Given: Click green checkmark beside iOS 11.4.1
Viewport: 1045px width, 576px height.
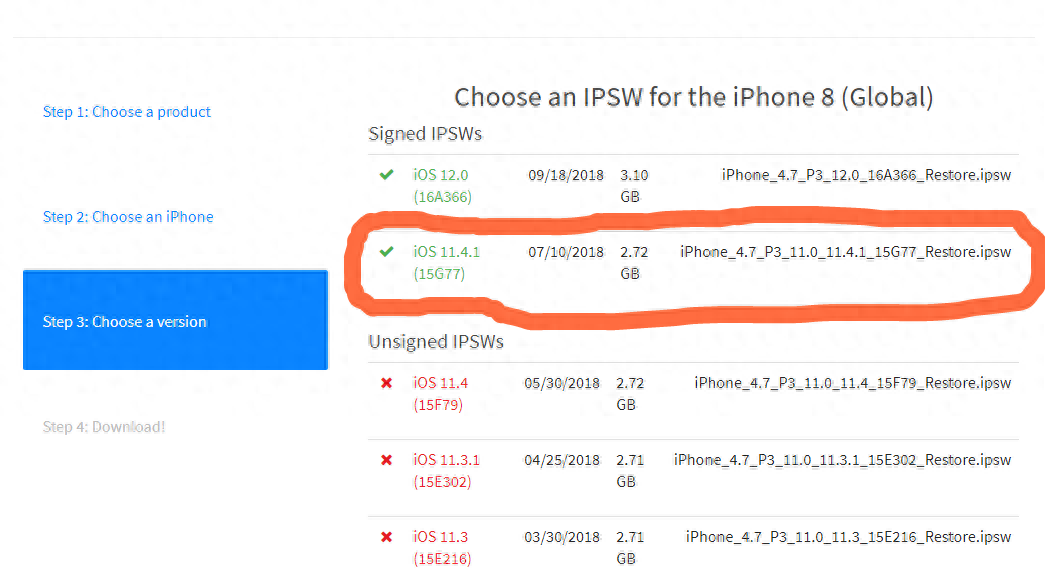Looking at the screenshot, I should tap(387, 251).
